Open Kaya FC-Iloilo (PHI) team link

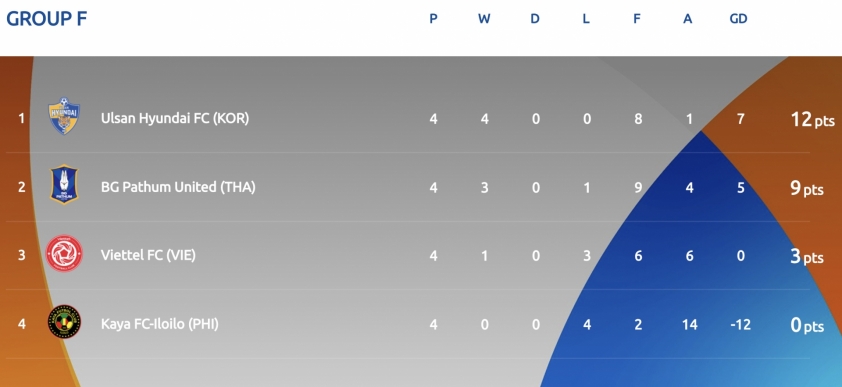(159, 324)
